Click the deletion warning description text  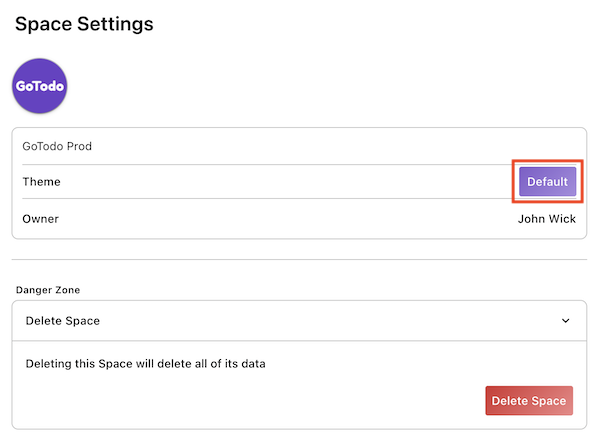click(145, 363)
